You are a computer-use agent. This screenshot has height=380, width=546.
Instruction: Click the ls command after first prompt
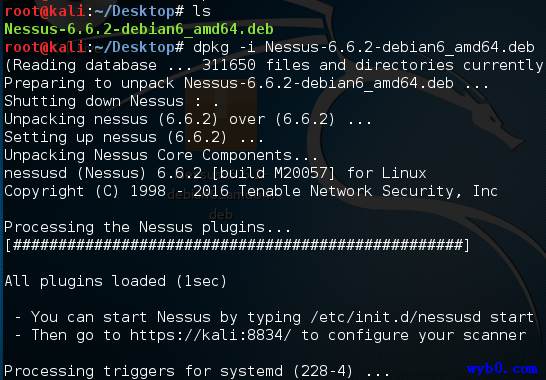pos(202,11)
